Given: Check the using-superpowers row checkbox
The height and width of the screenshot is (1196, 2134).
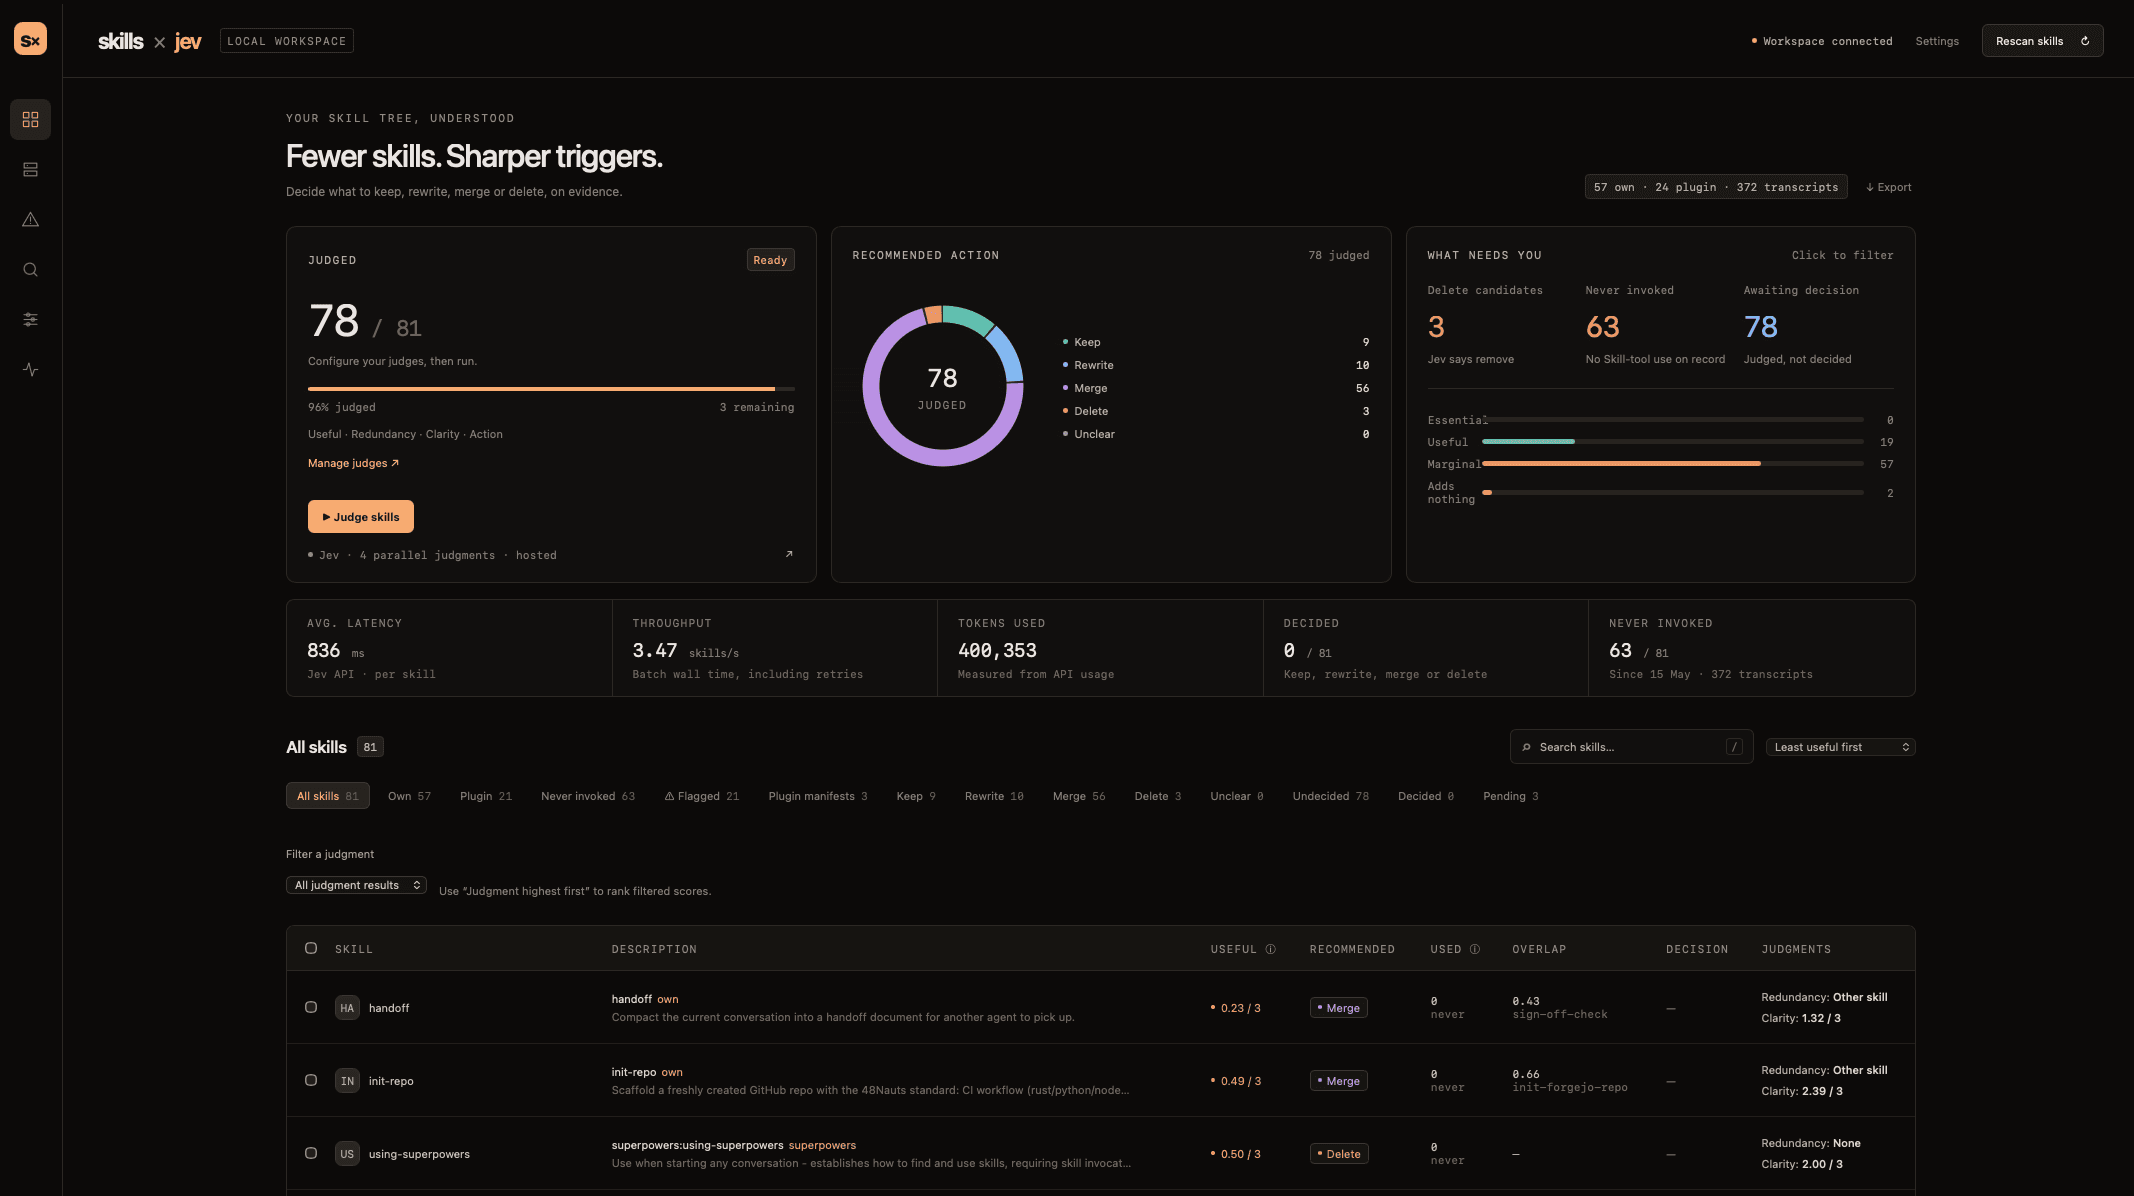Looking at the screenshot, I should coord(311,1153).
